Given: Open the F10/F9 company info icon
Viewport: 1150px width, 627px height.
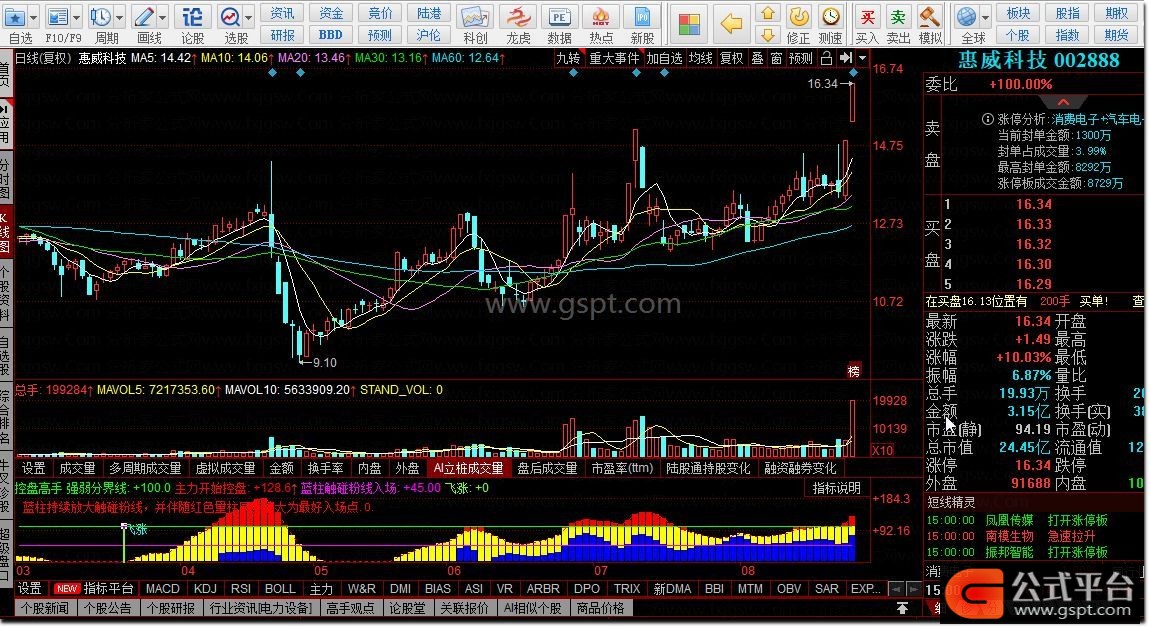Looking at the screenshot, I should click(57, 16).
